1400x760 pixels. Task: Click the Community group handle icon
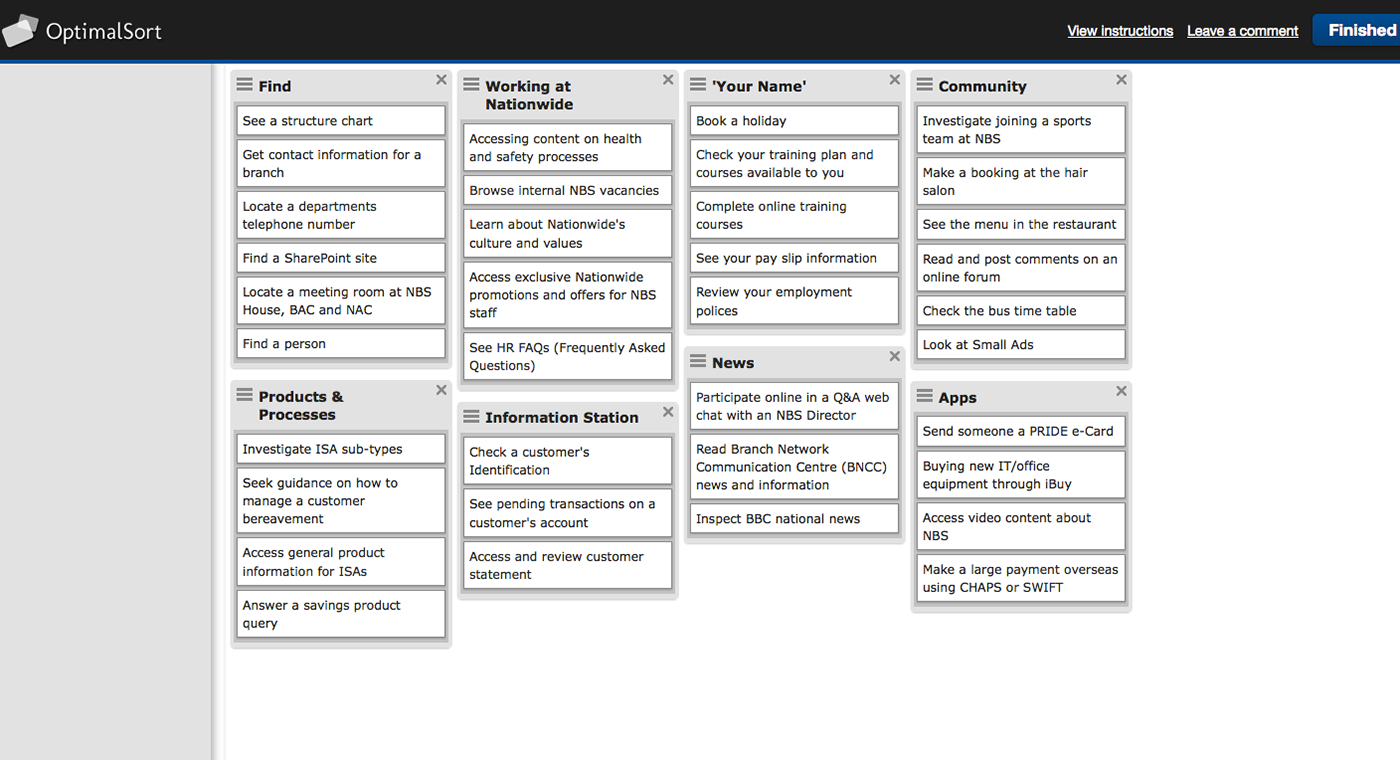pyautogui.click(x=925, y=85)
